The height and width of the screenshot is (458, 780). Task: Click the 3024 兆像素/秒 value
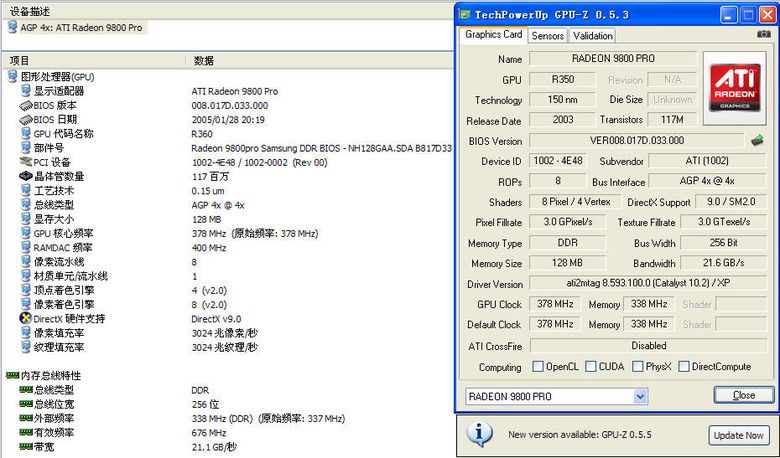pyautogui.click(x=224, y=333)
